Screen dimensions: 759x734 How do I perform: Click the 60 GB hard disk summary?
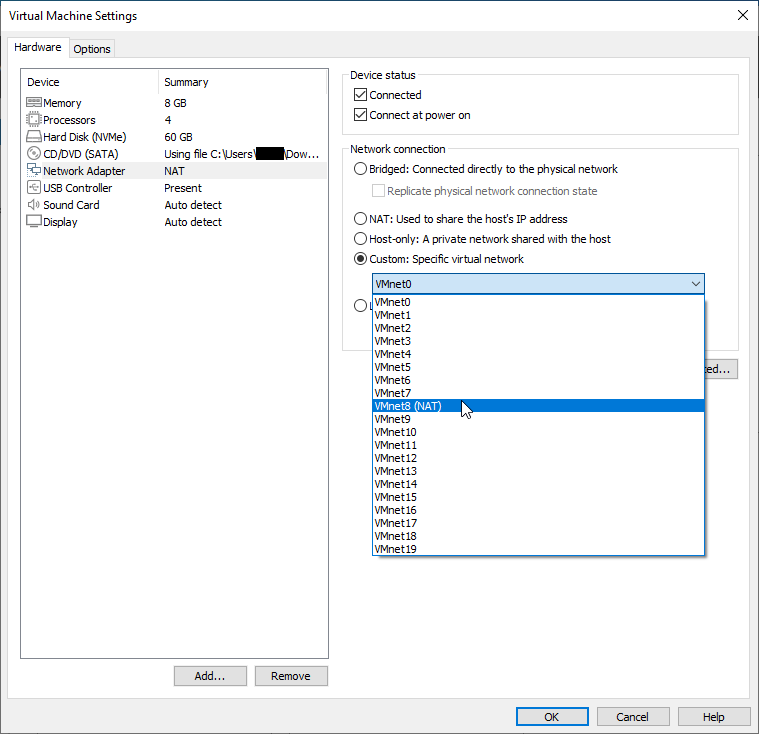coord(178,137)
